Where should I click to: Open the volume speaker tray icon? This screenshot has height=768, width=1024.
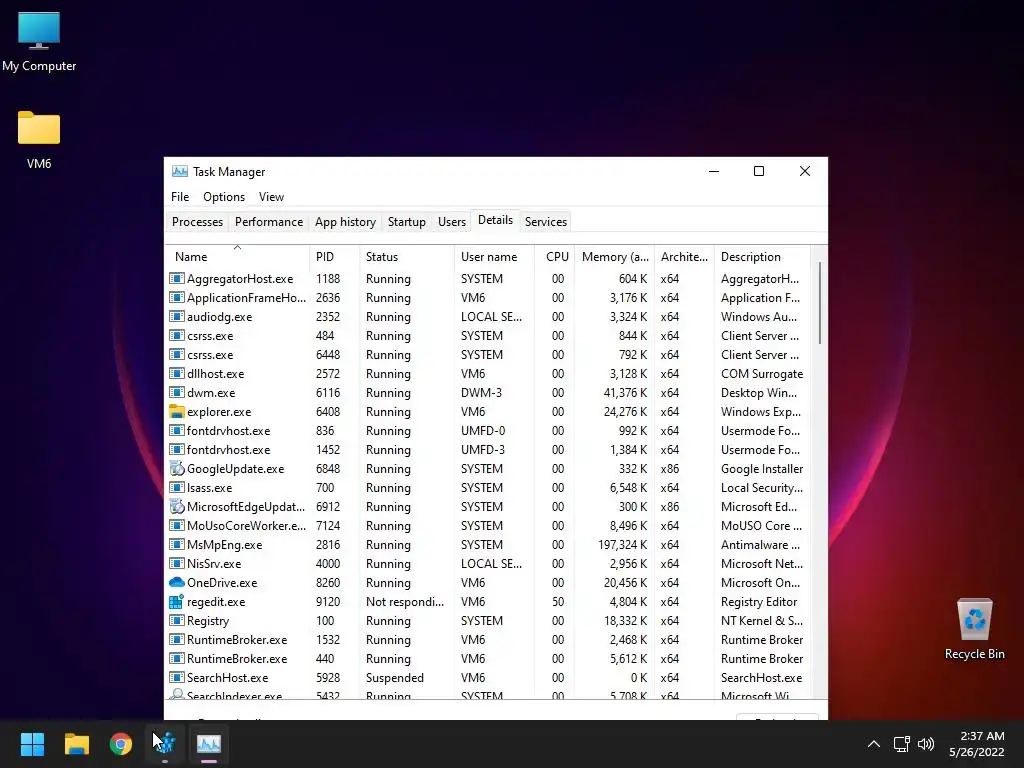(x=926, y=744)
